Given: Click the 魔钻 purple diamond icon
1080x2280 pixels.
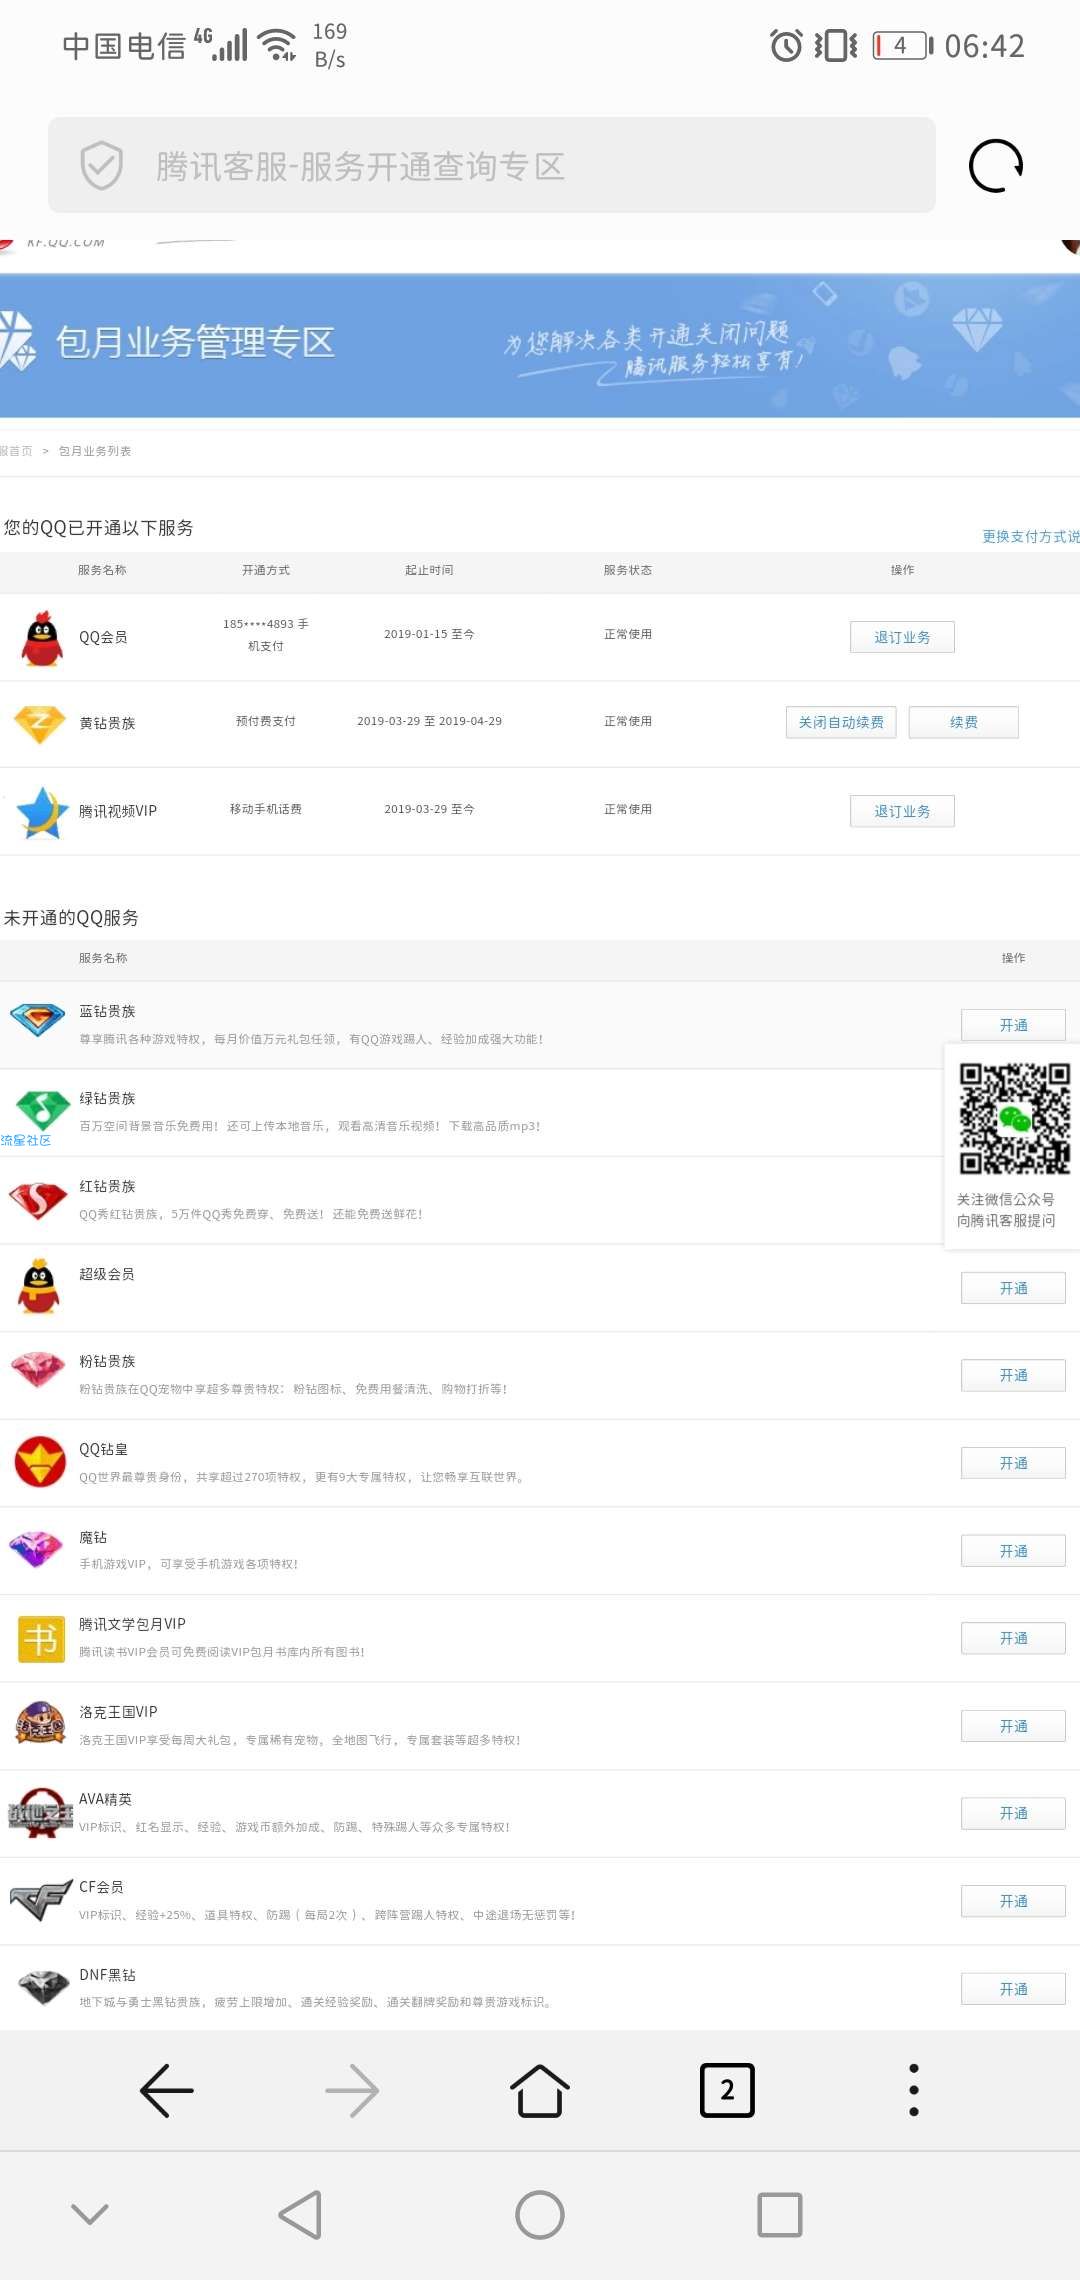Looking at the screenshot, I should pyautogui.click(x=36, y=1549).
